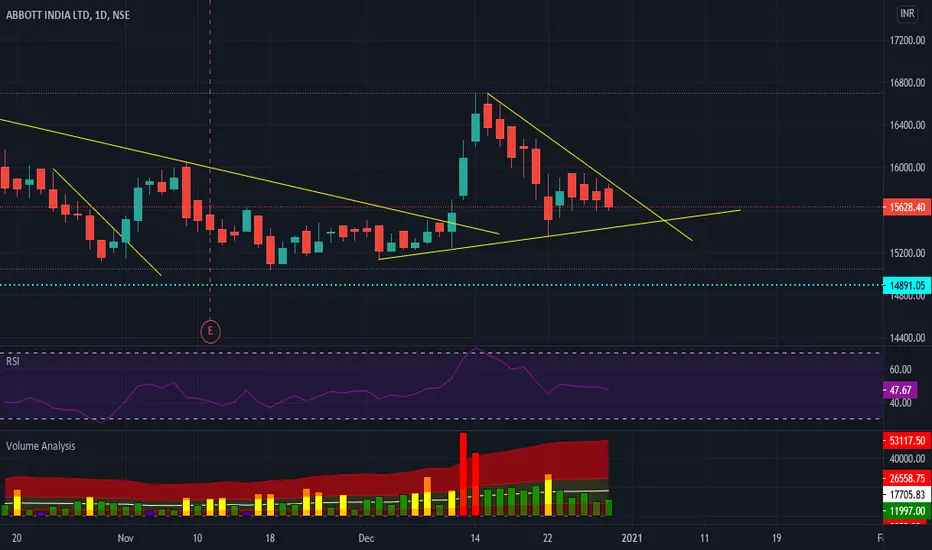The width and height of the screenshot is (932, 550).
Task: Click the 16000.00 price axis value
Action: pos(907,168)
